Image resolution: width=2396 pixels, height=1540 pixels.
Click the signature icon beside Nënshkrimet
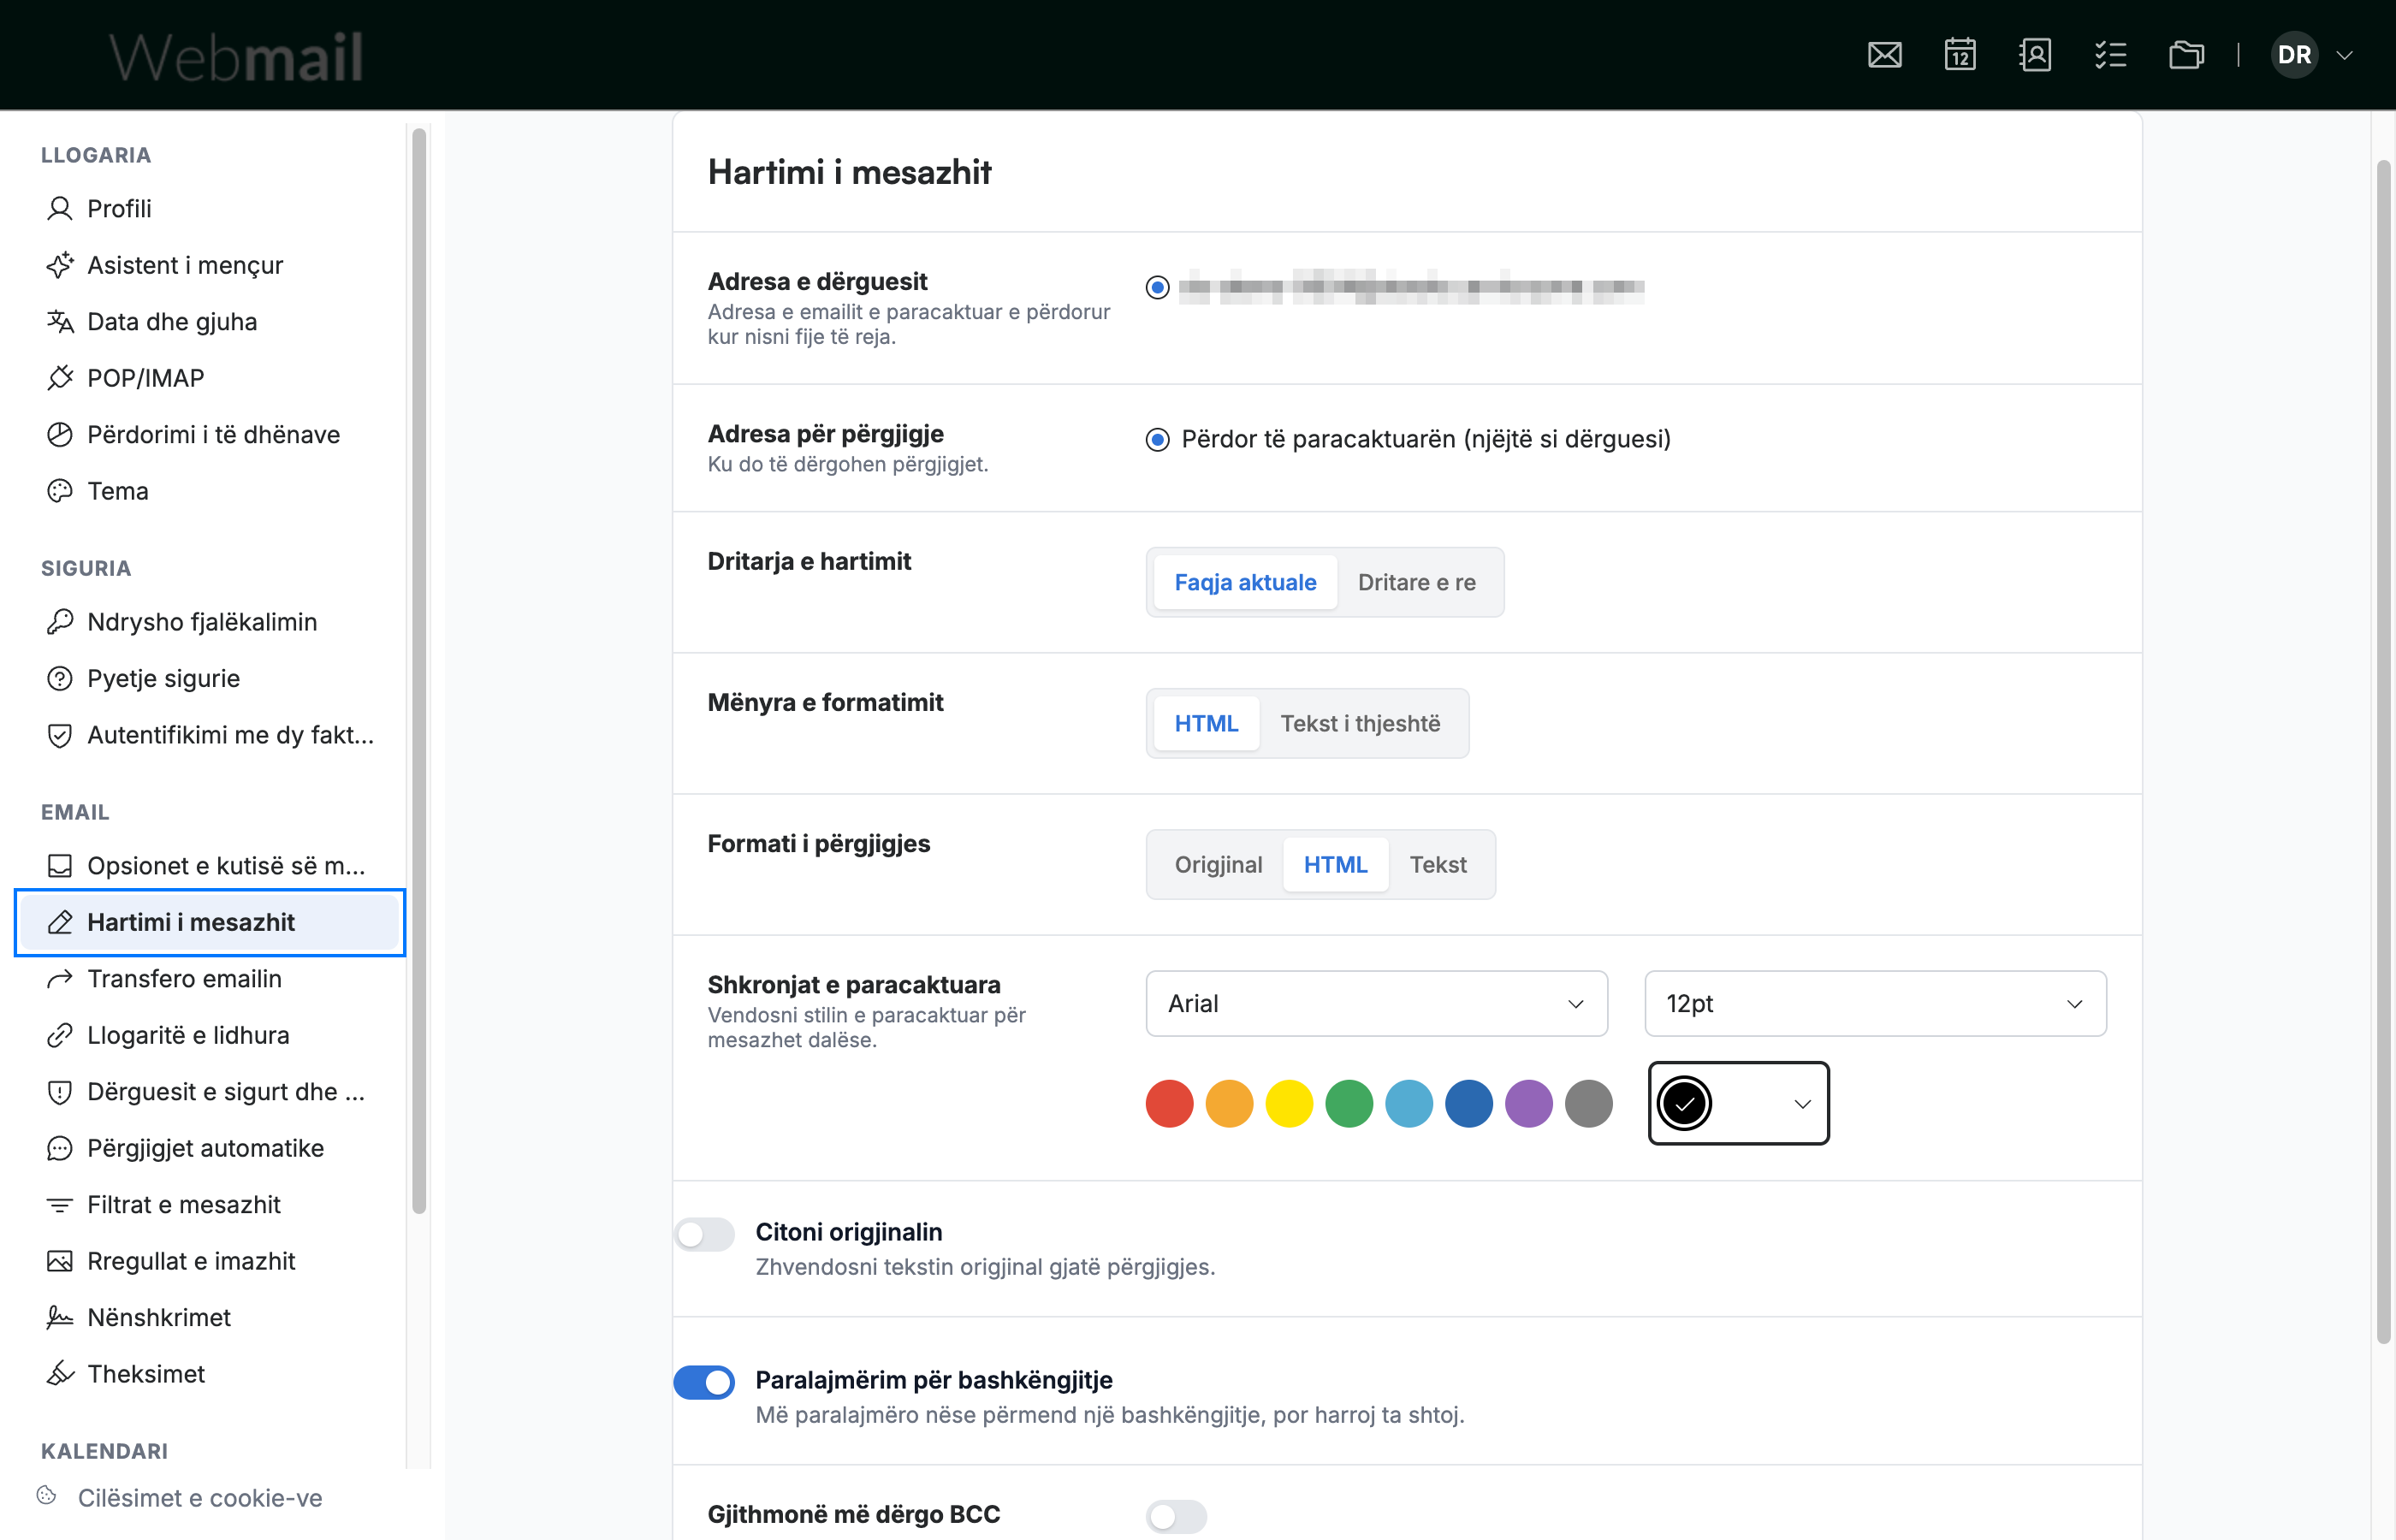coord(60,1317)
